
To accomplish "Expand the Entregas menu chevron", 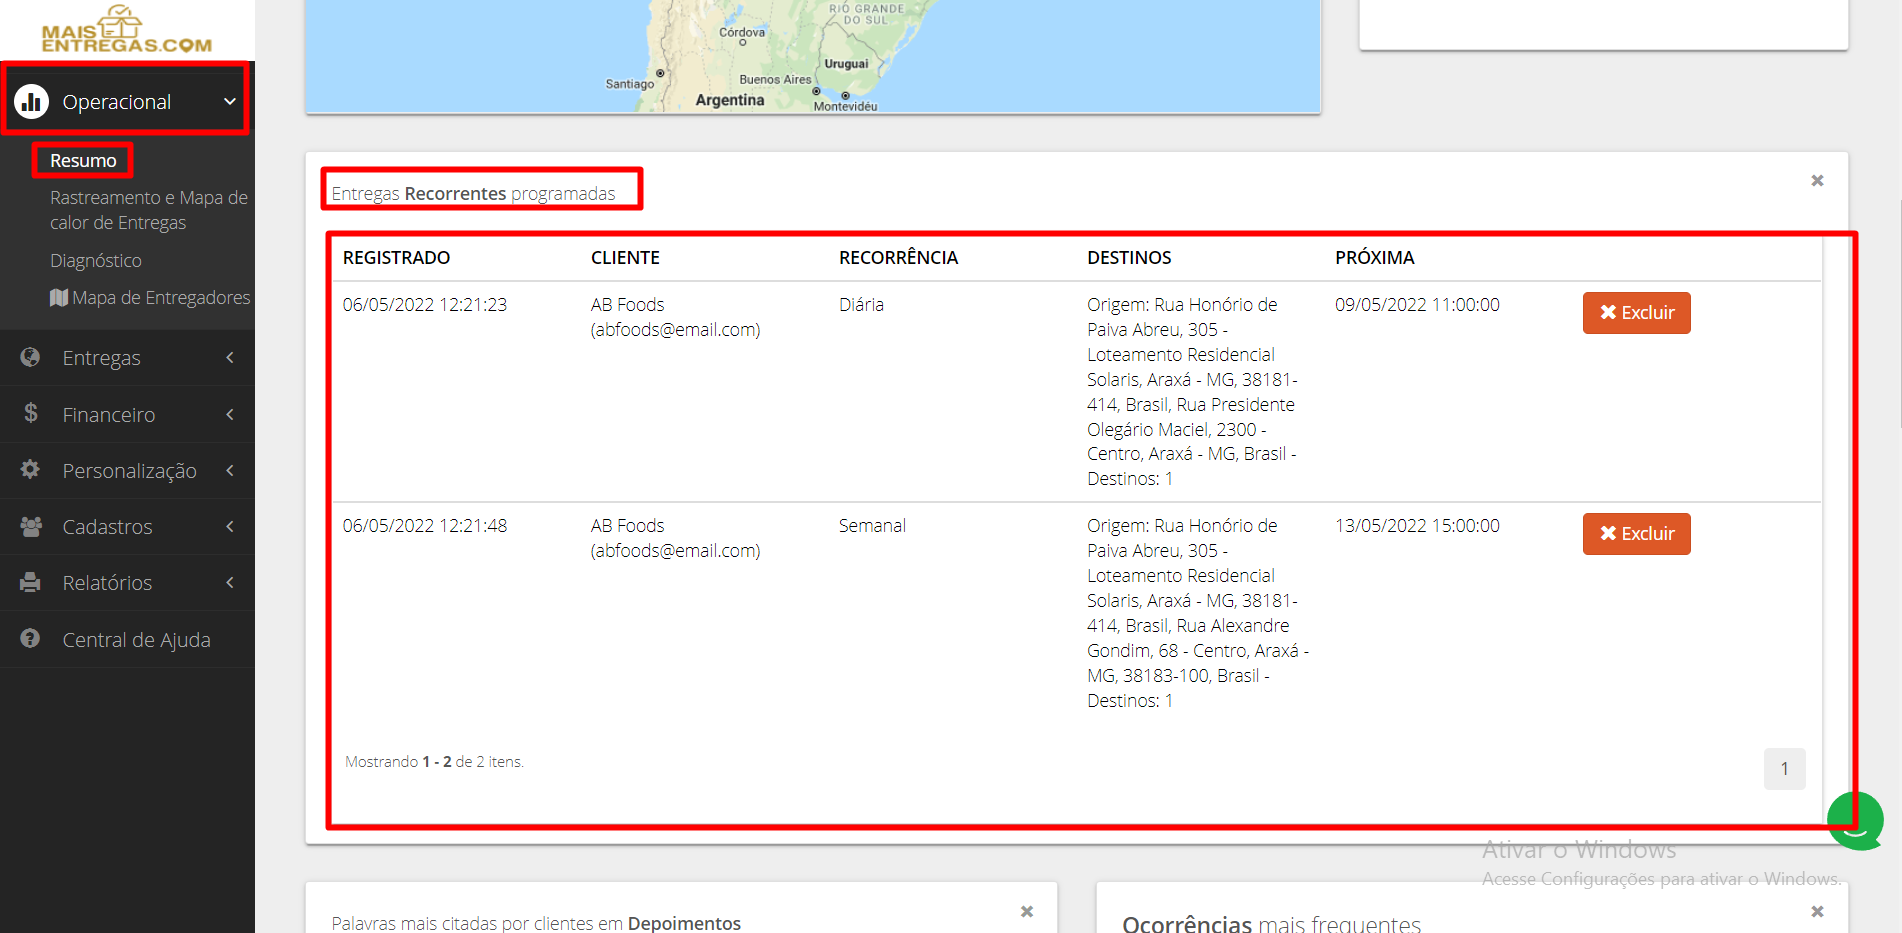I will click(230, 357).
